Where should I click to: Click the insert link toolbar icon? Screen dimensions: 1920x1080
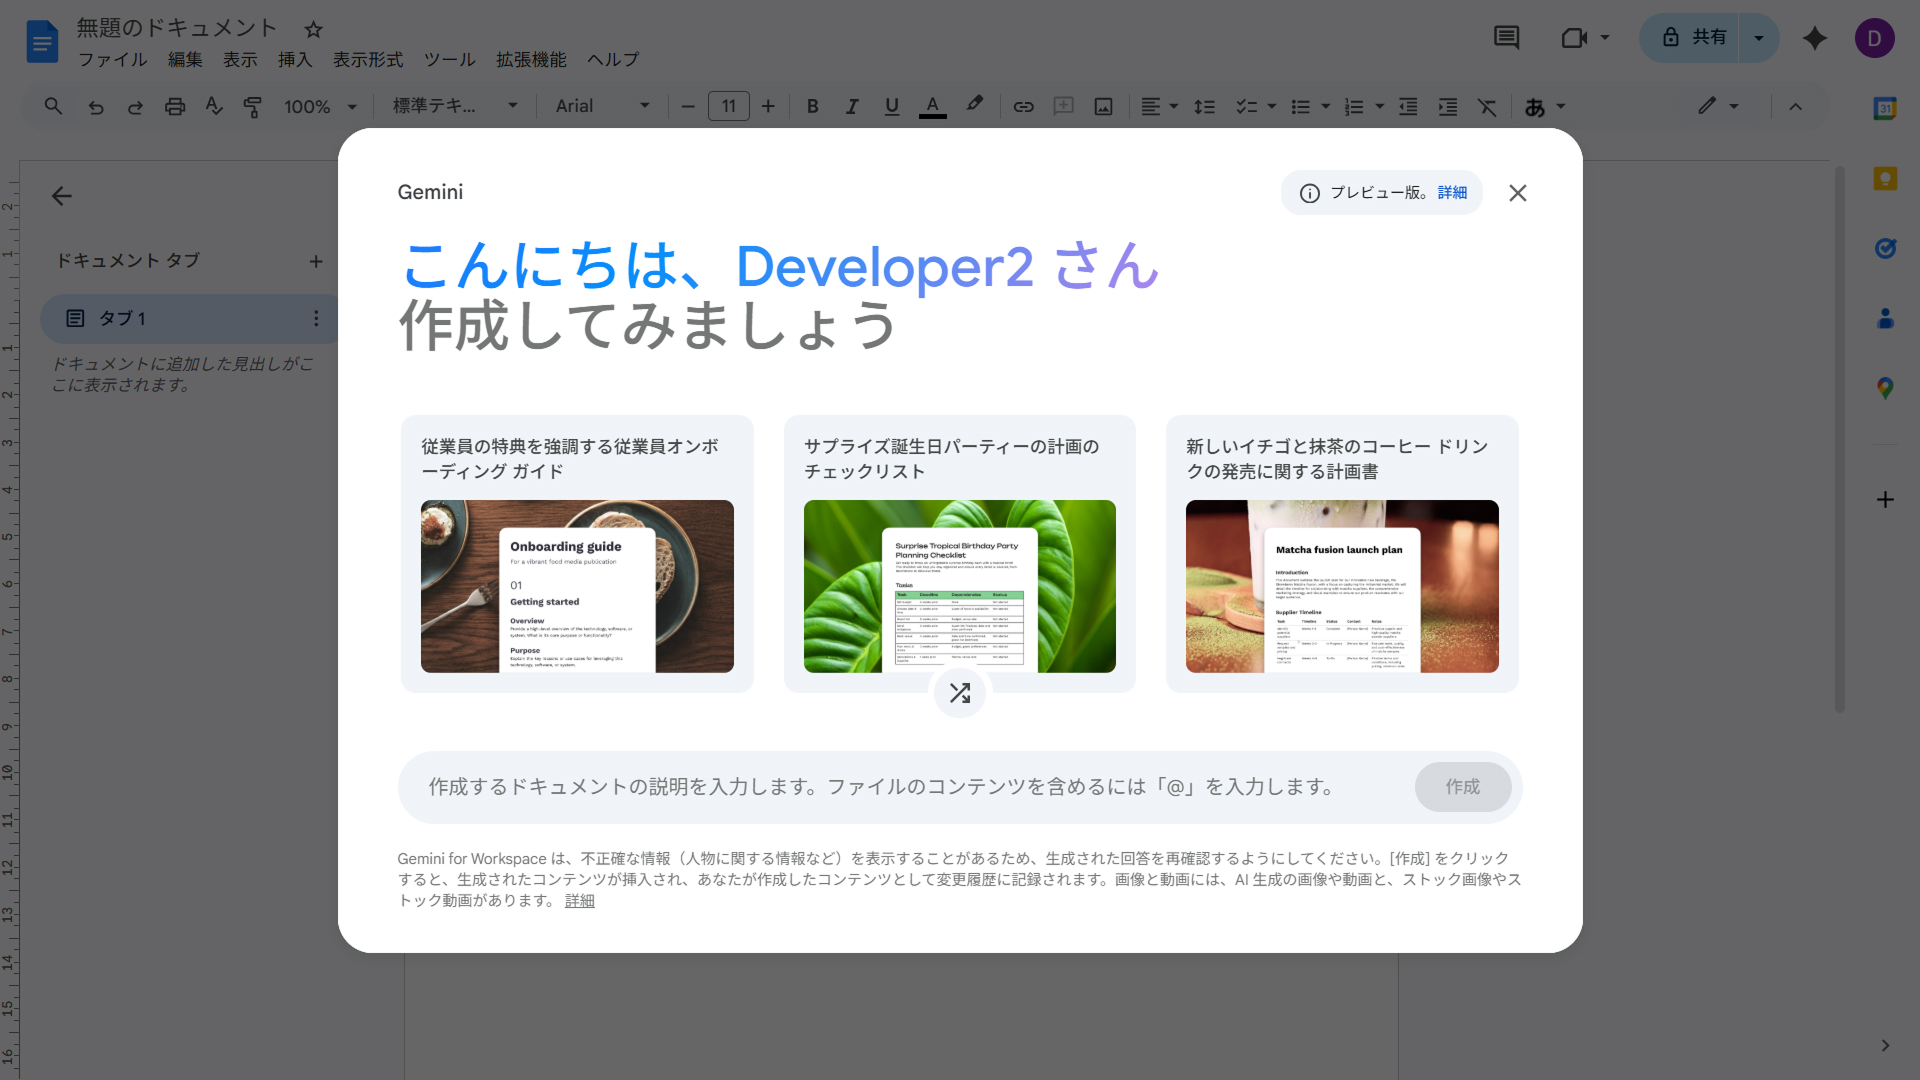(1023, 107)
